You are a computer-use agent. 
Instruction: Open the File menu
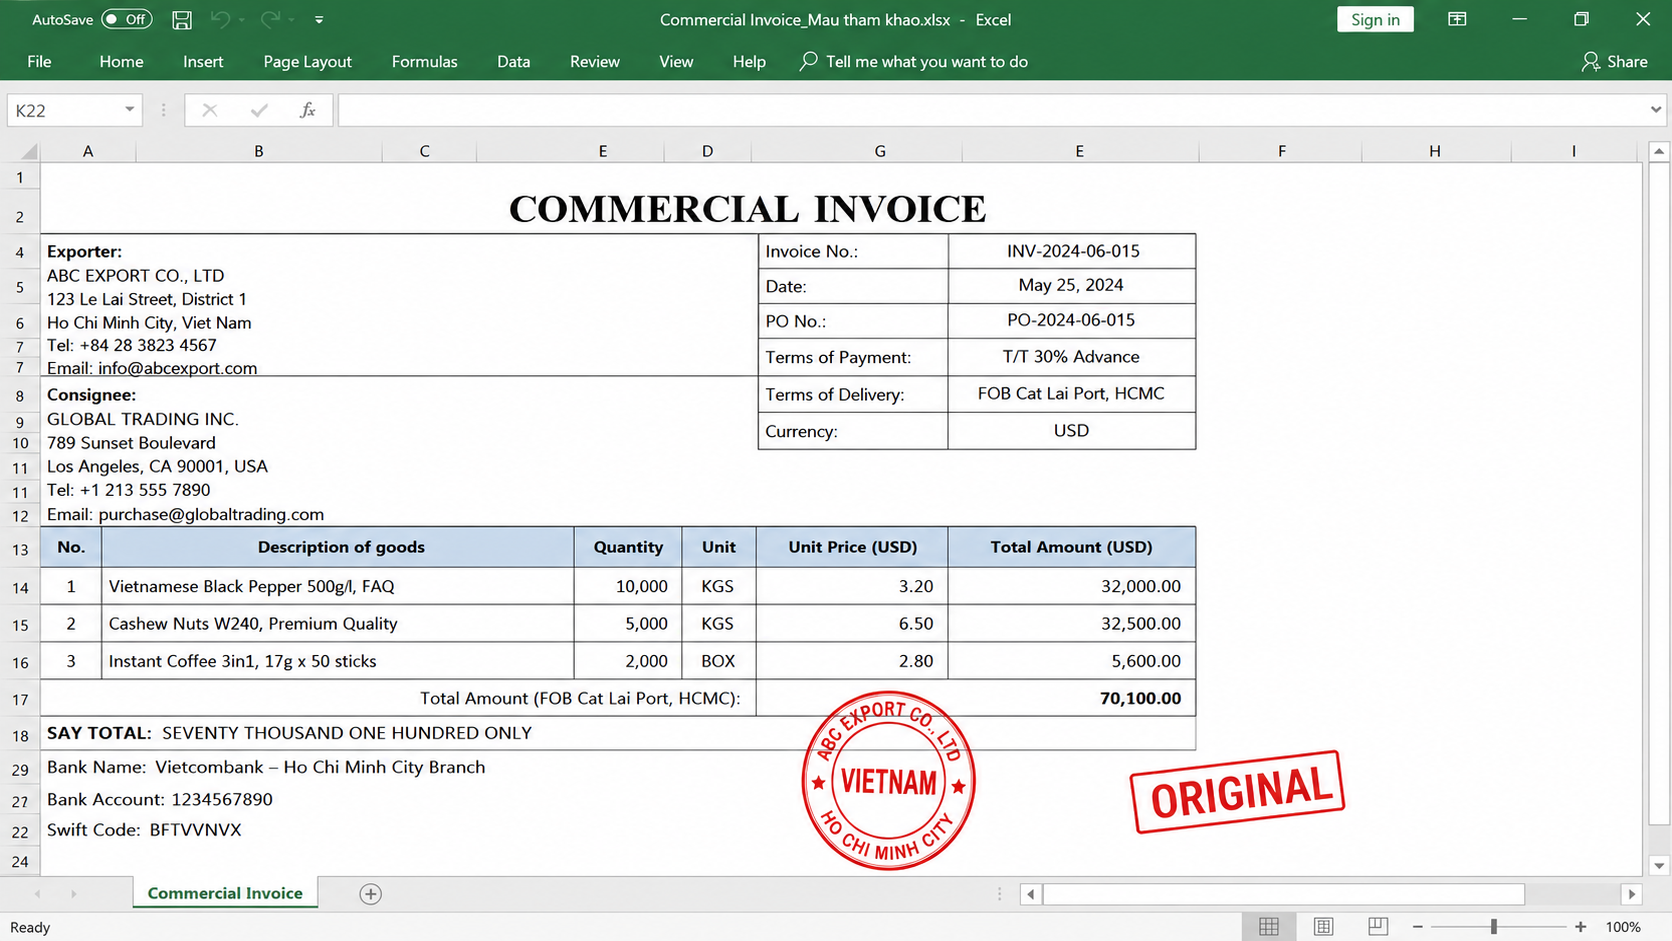click(39, 61)
